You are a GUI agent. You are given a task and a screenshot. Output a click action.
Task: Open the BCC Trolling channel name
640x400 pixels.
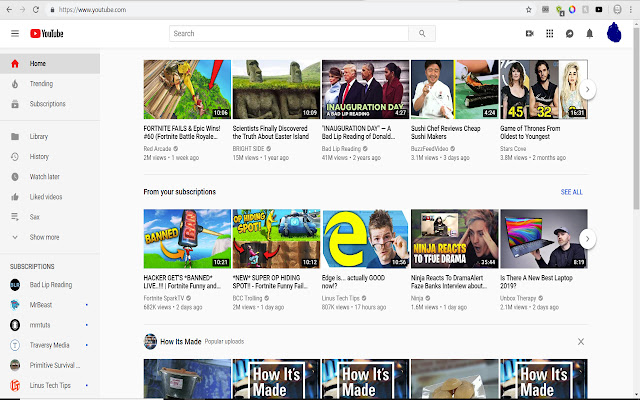247,298
